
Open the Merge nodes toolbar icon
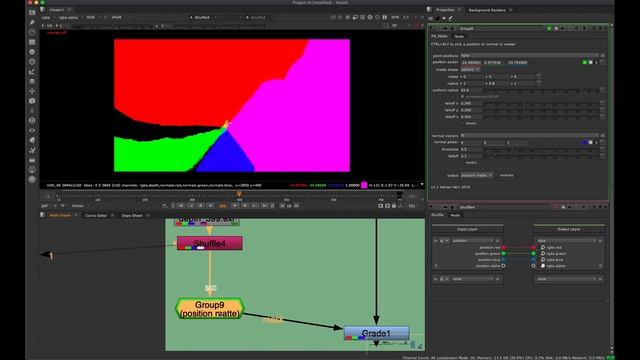pyautogui.click(x=32, y=81)
